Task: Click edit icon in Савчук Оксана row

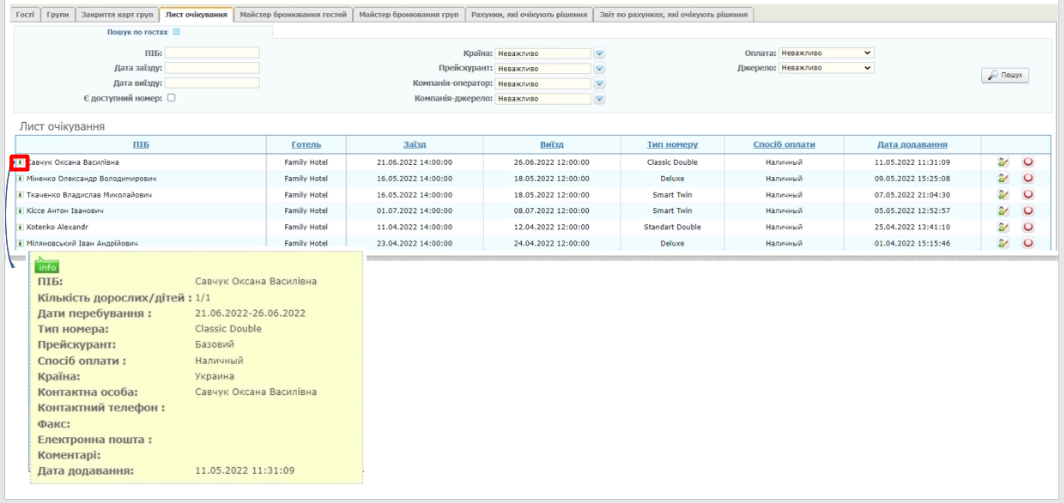Action: 1003,162
